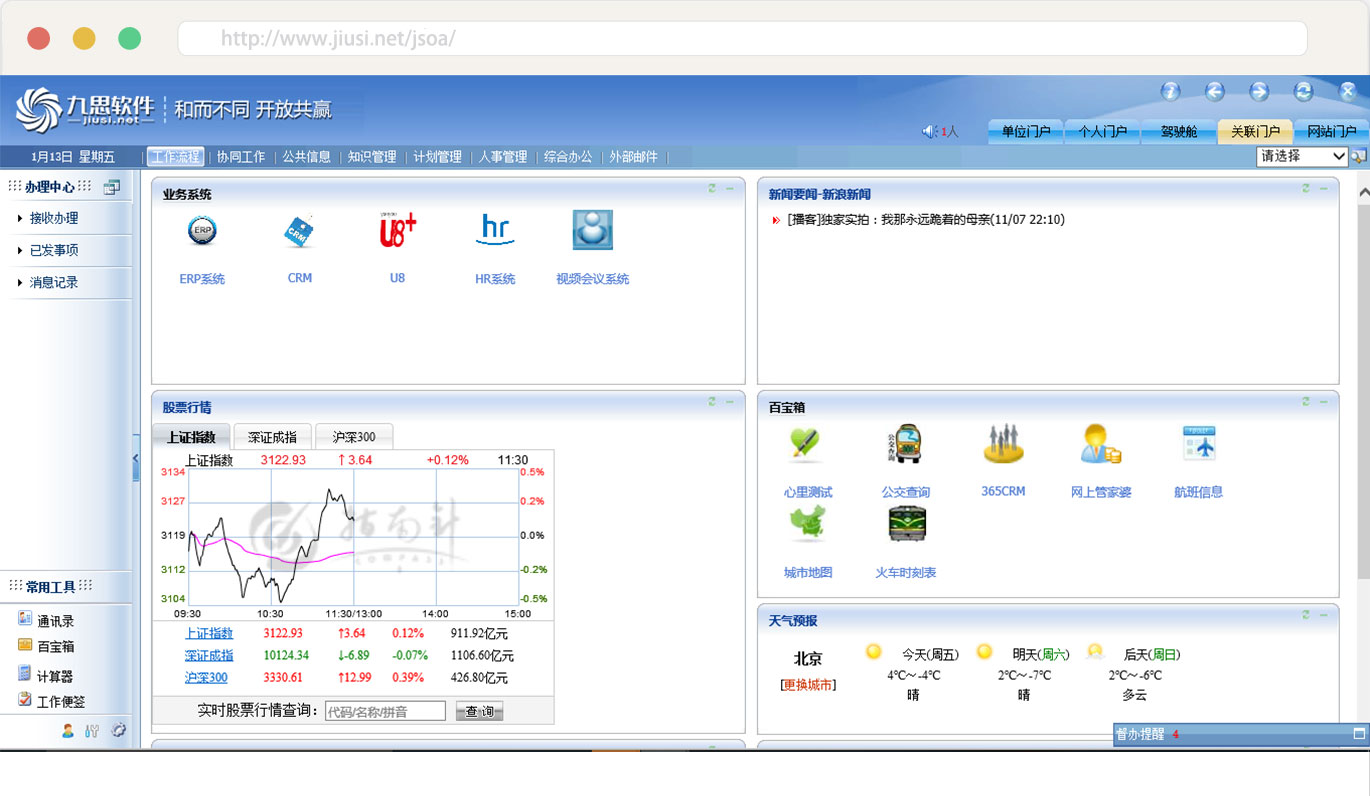Open the 请选择 dropdown
Screen dimensions: 1370x796
coord(1302,156)
